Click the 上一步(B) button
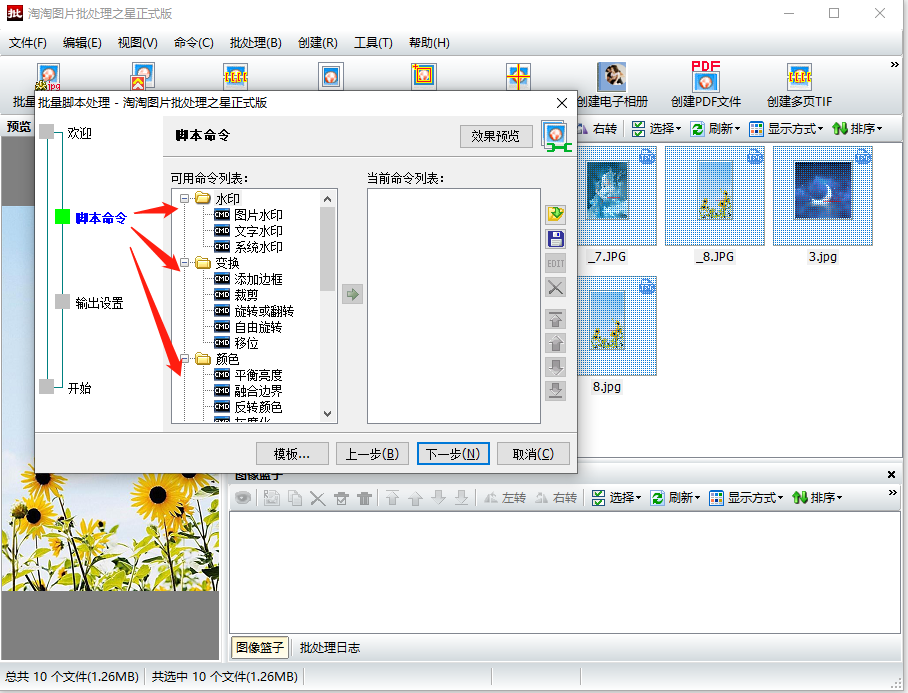908x693 pixels. tap(372, 454)
